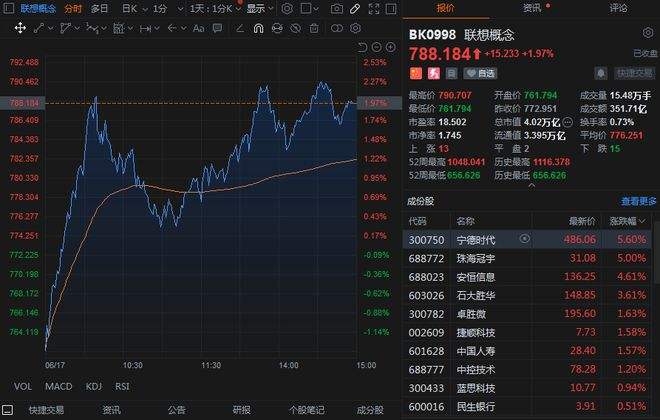
Task: Select the polyline shape drawing tool
Action: 65,28
